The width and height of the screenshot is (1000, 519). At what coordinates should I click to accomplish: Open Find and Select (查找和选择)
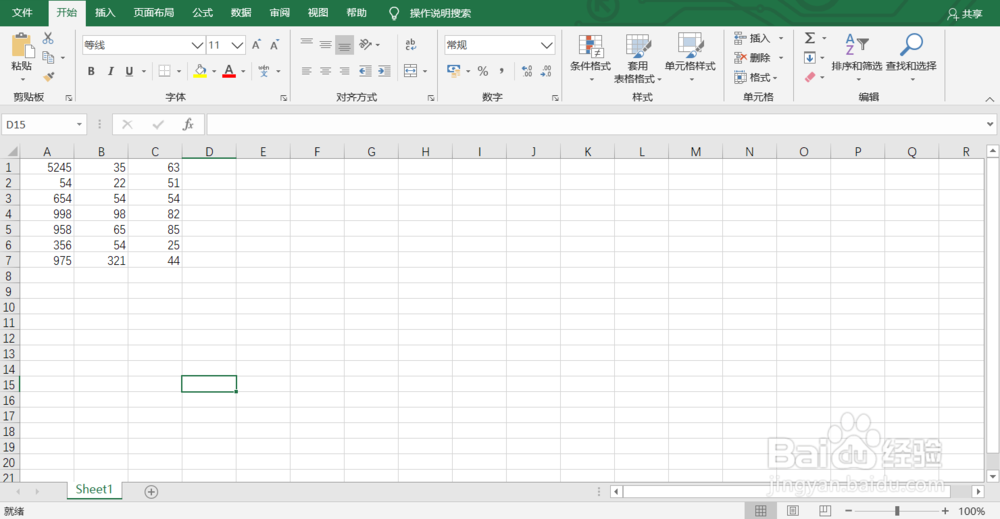(911, 57)
